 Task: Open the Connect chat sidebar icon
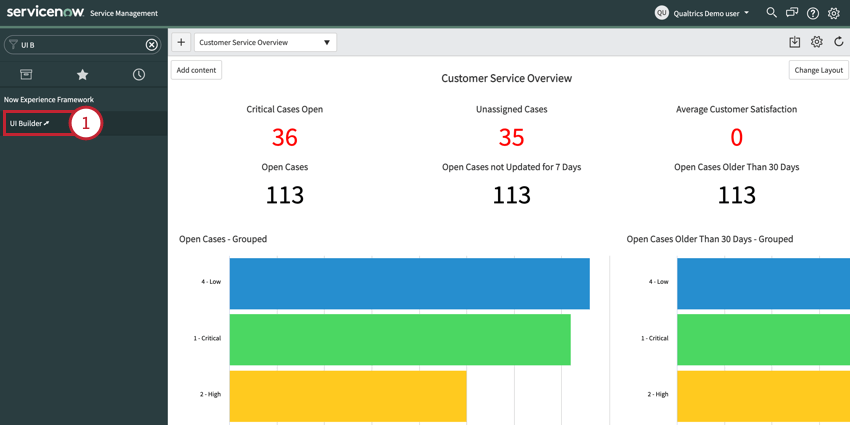(x=792, y=13)
